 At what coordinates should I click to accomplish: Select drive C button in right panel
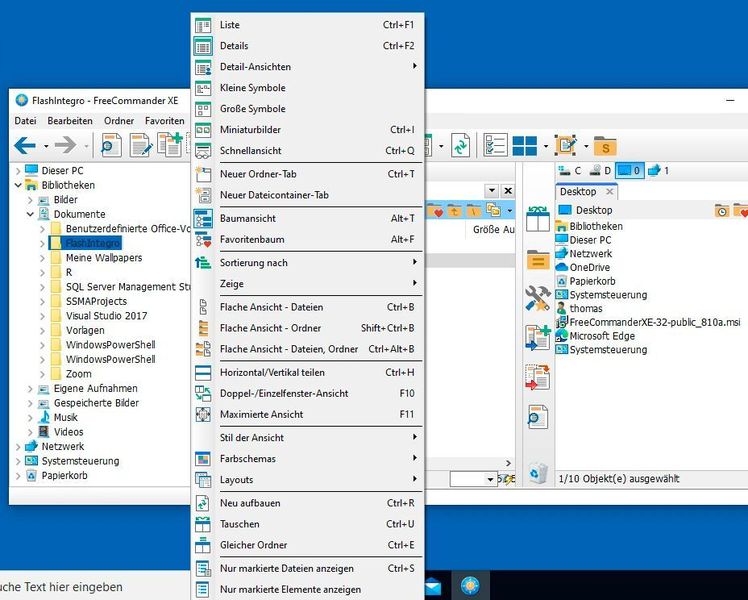pos(570,170)
